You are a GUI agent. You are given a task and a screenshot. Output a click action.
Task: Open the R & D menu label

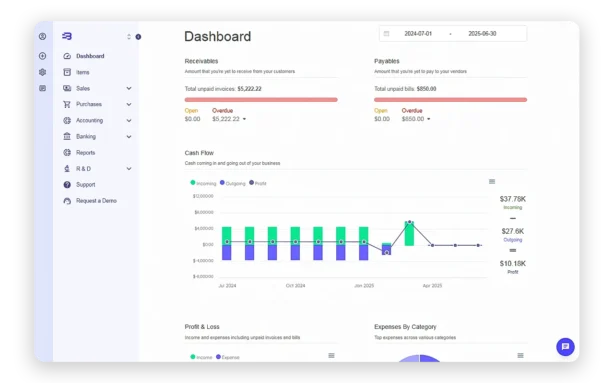[x=83, y=168]
